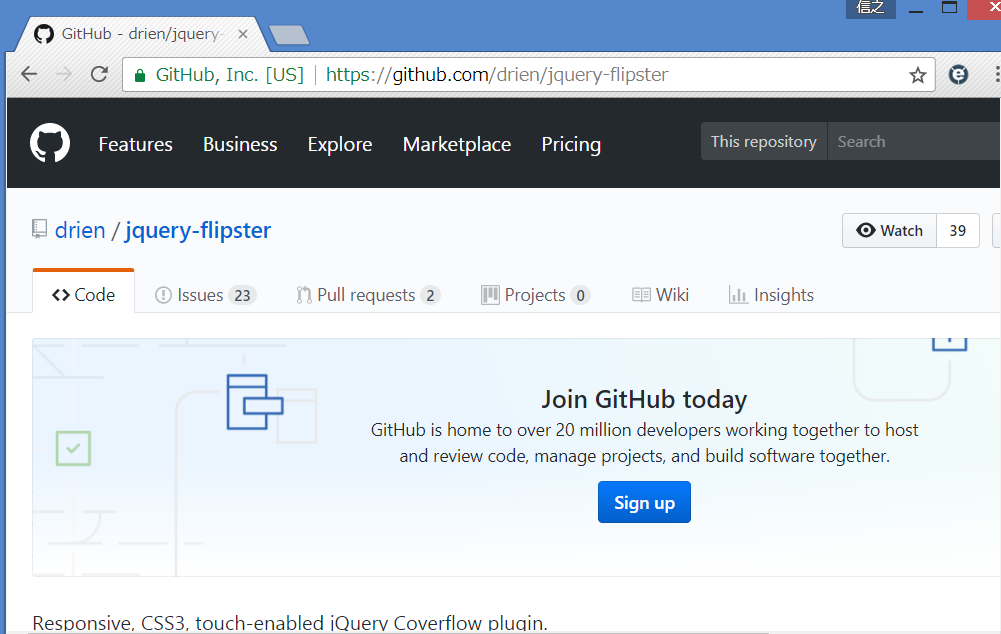Switch to the Issues tab

206,295
